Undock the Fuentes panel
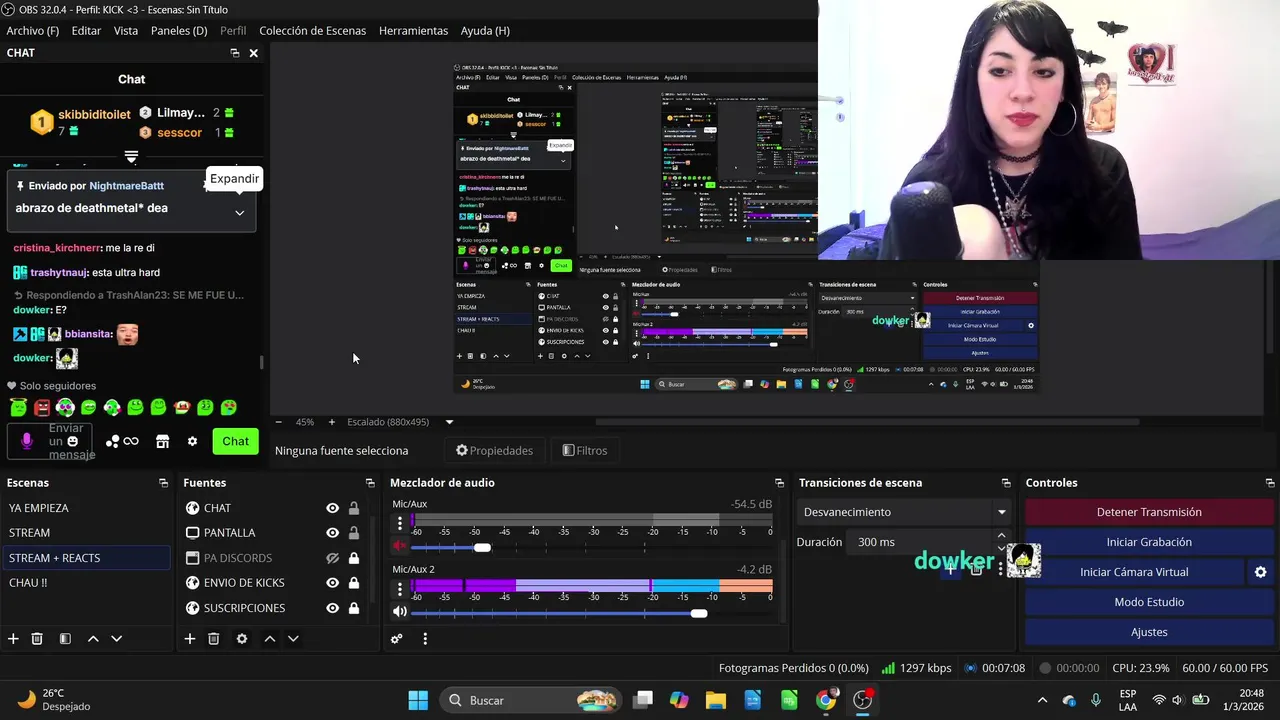This screenshot has width=1280, height=720. click(x=369, y=483)
